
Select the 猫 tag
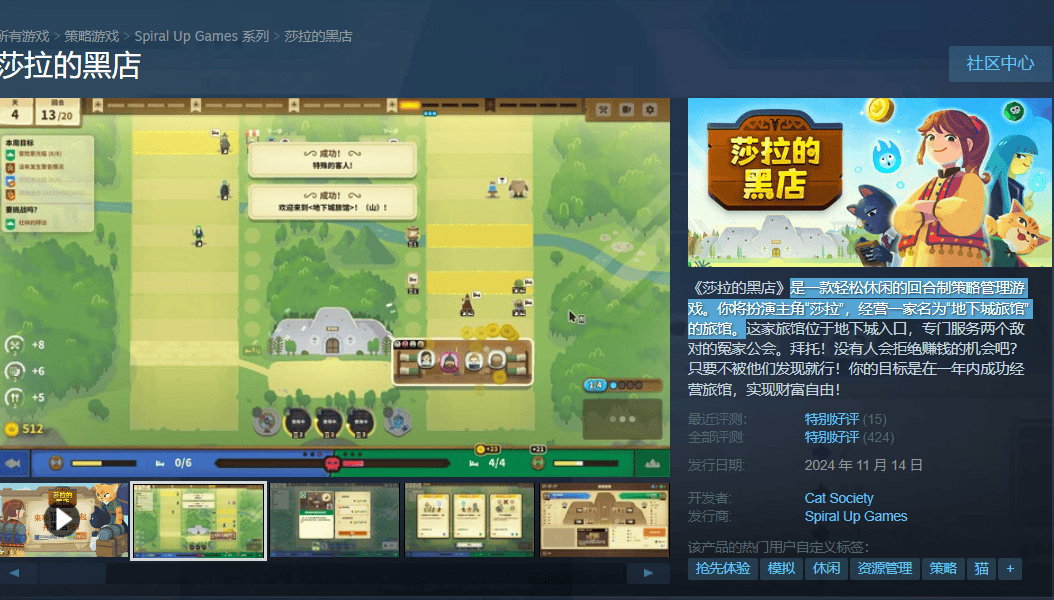tap(981, 568)
